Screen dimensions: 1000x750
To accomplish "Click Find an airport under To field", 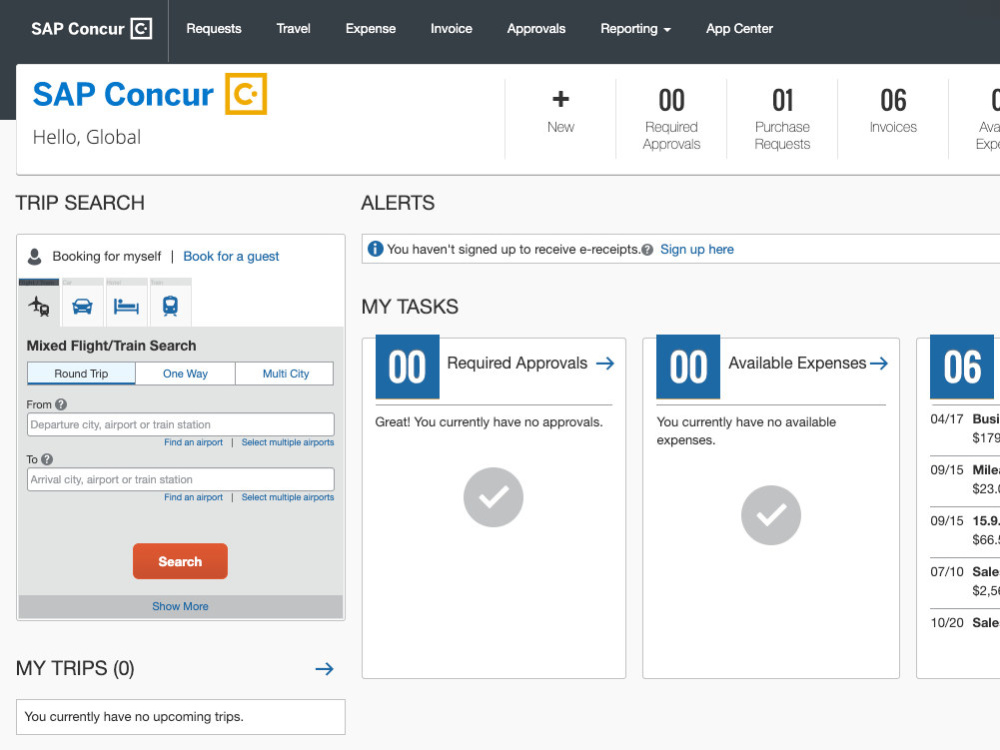I will click(x=193, y=497).
